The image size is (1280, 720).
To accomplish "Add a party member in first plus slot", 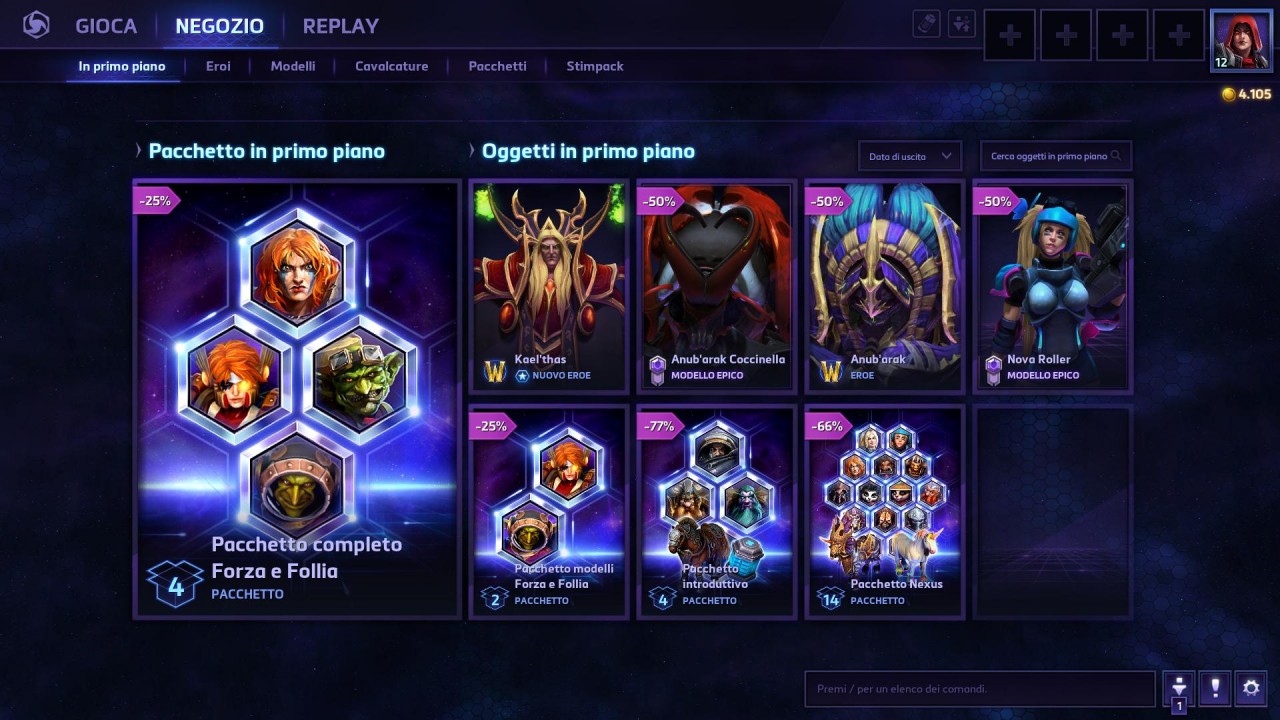I will point(1010,36).
